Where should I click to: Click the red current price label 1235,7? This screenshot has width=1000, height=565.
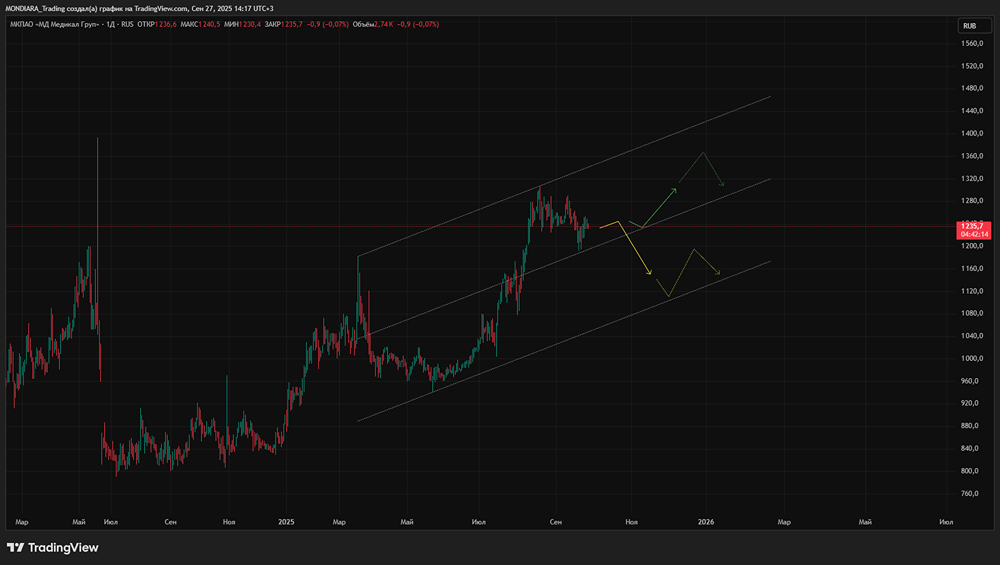tap(973, 226)
